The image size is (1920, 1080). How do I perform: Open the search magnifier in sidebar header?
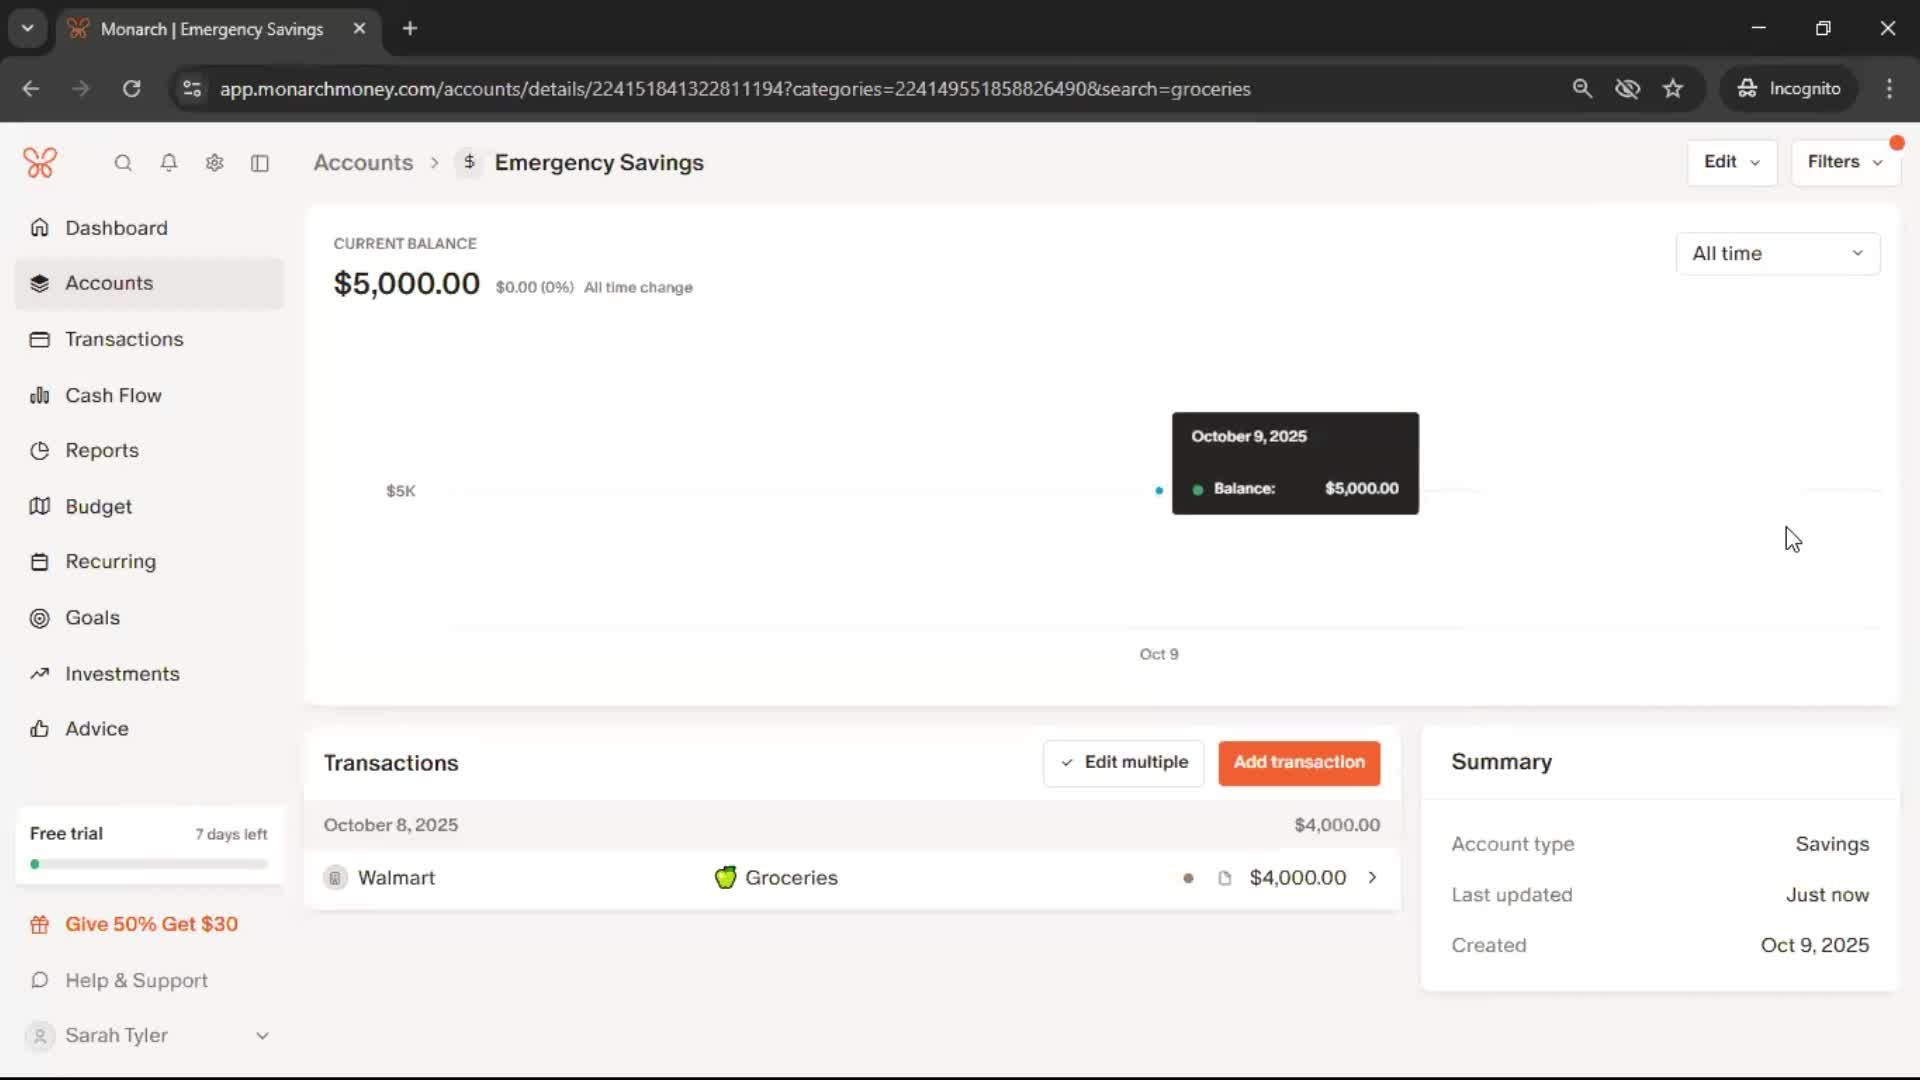(123, 163)
